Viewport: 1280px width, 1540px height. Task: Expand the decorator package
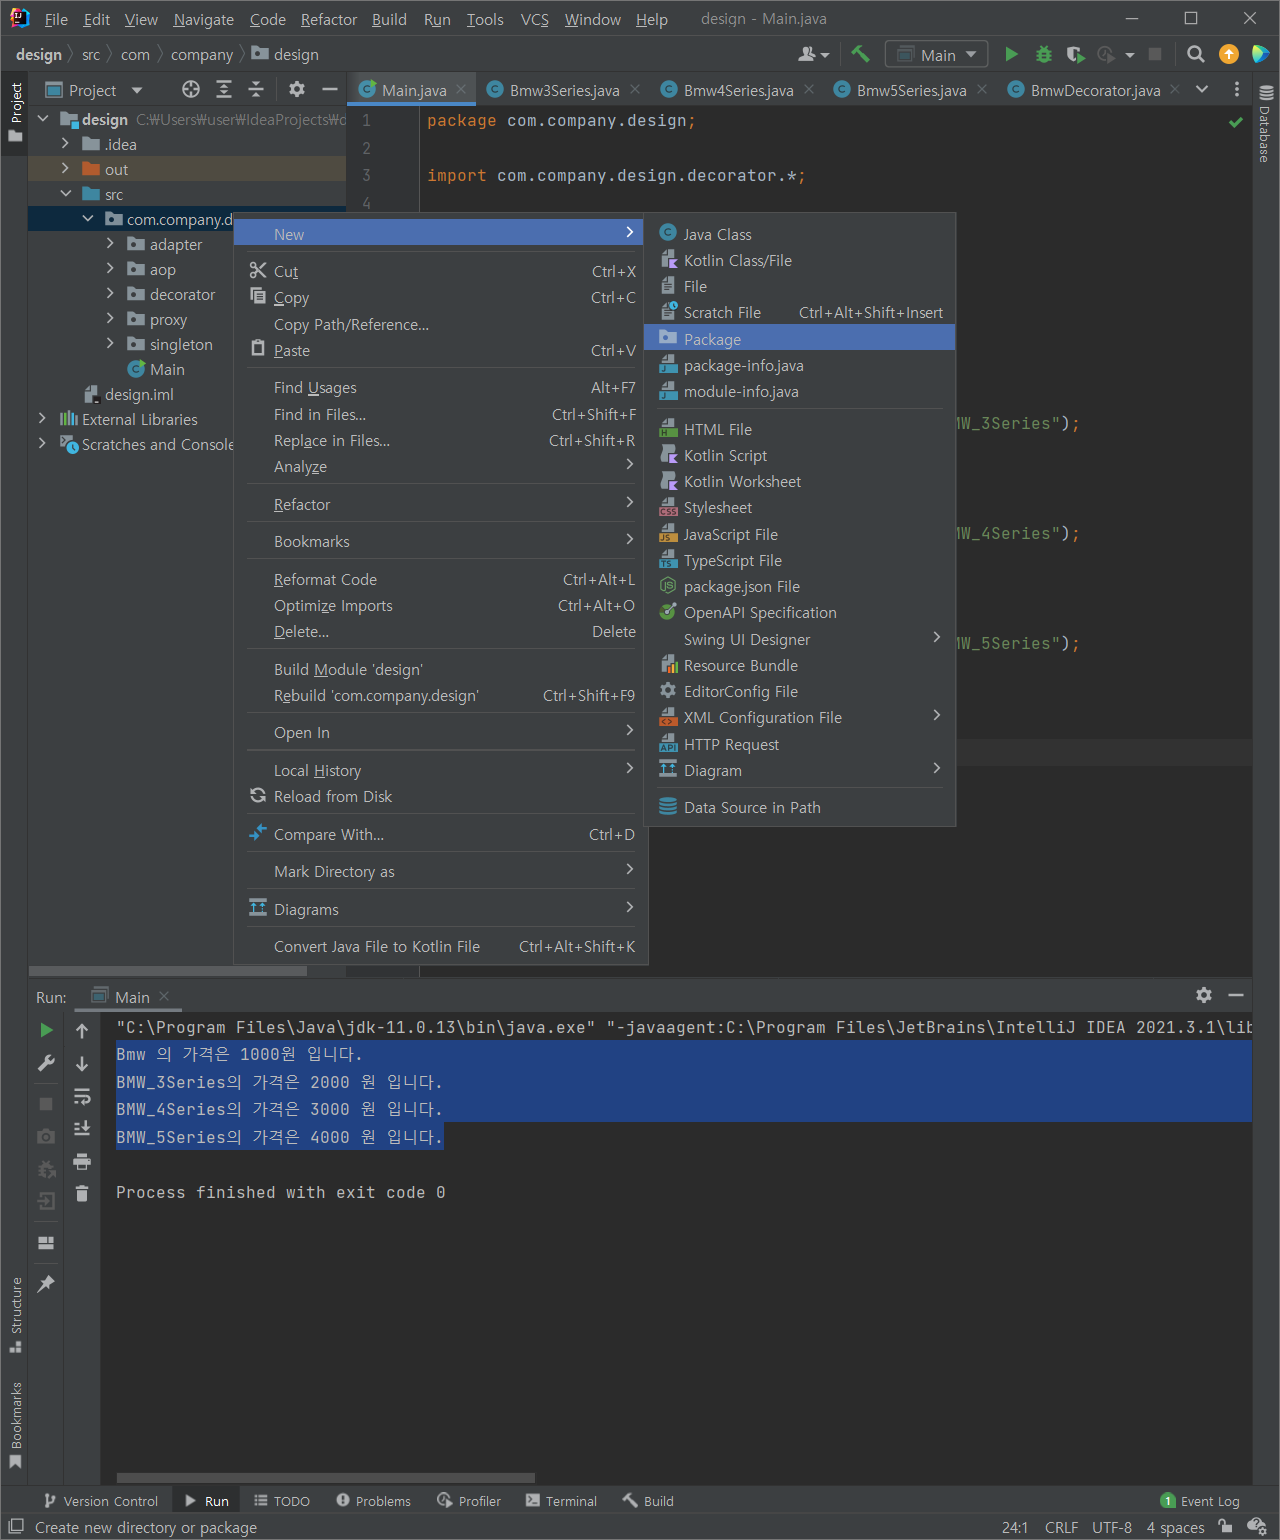[x=110, y=293]
